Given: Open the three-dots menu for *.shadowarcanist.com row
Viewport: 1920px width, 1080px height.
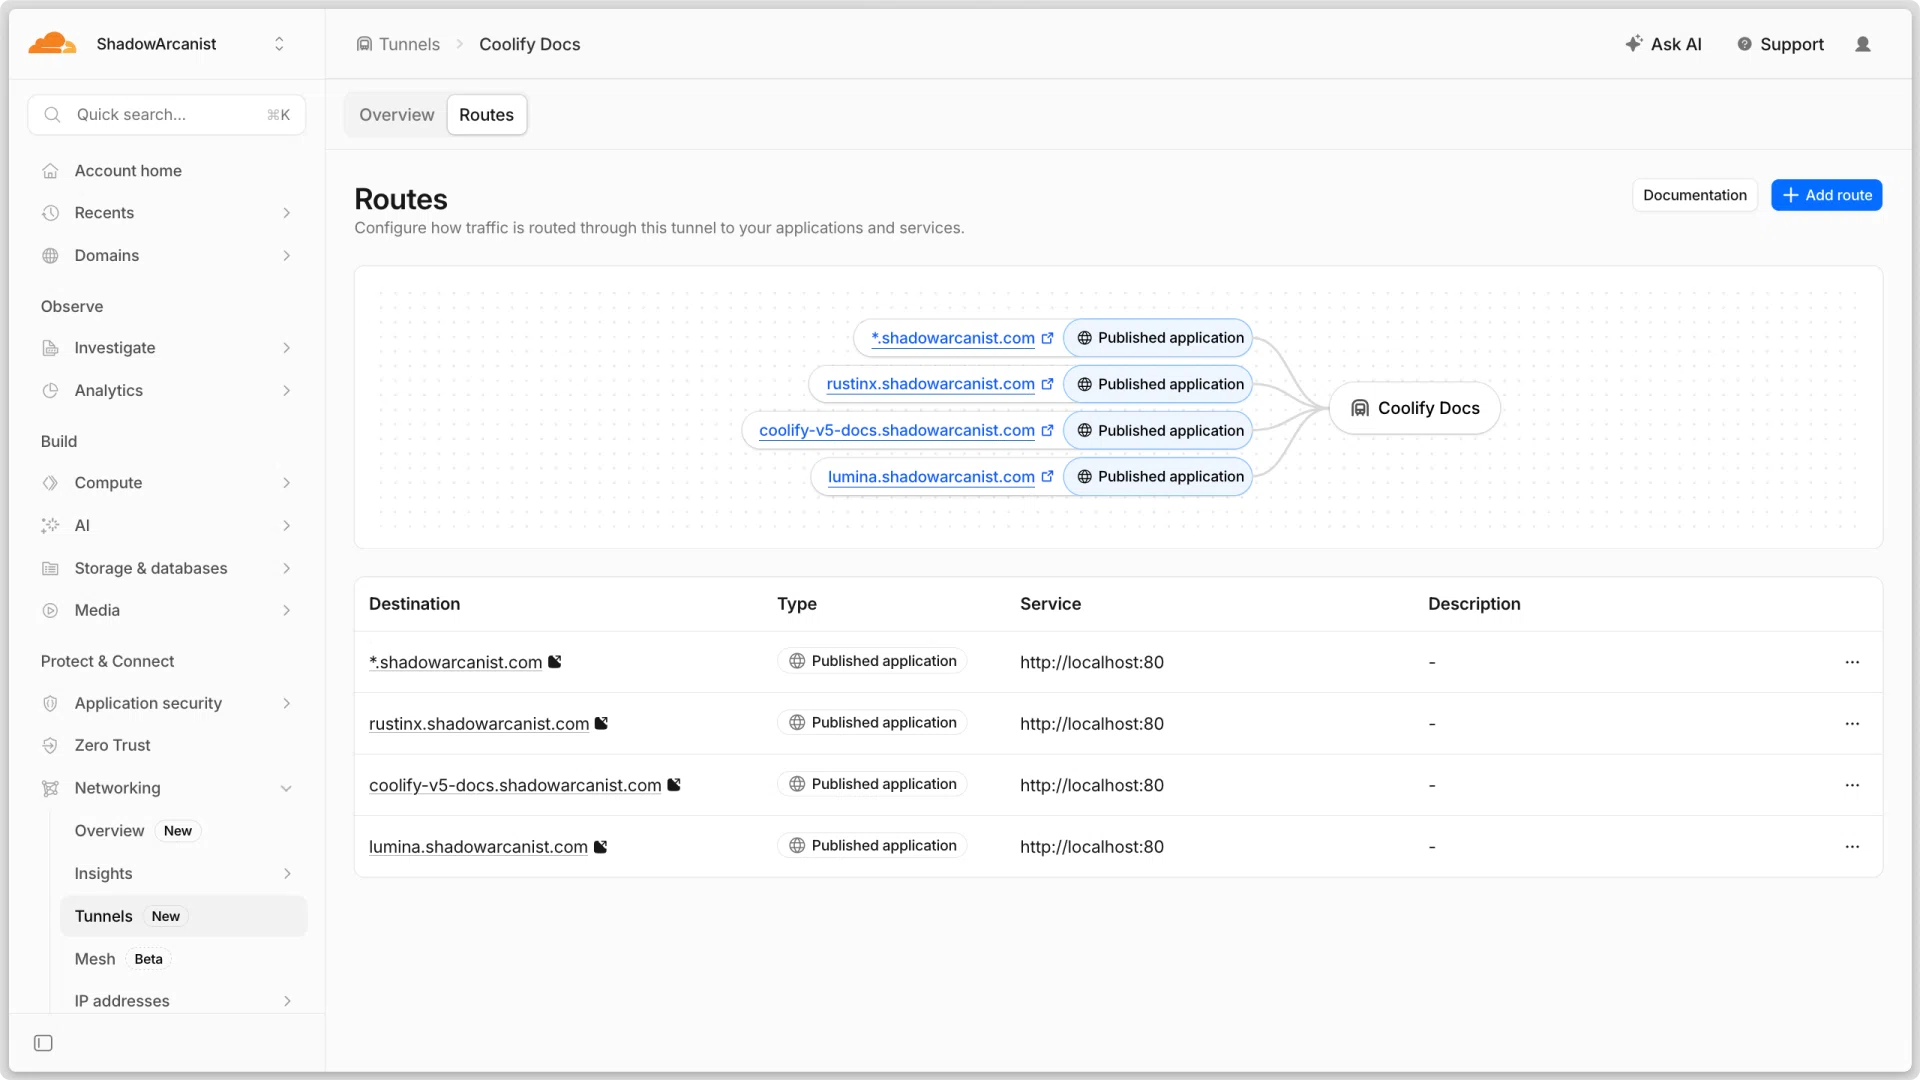Looking at the screenshot, I should pyautogui.click(x=1852, y=662).
